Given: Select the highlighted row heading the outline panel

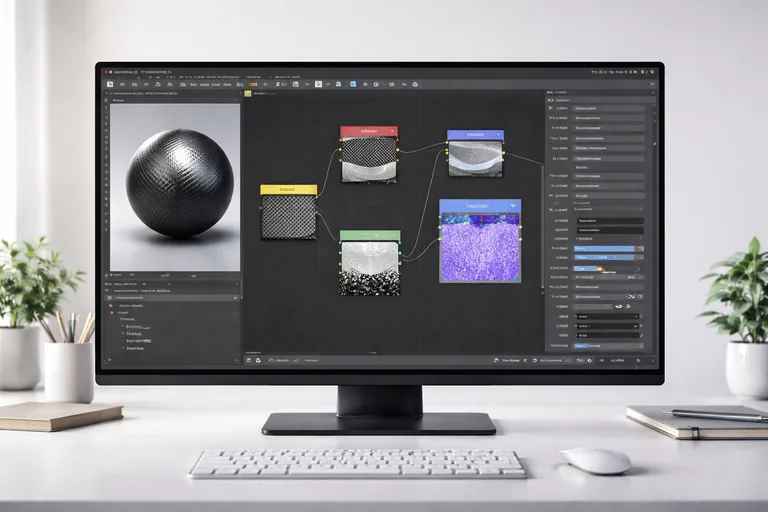Looking at the screenshot, I should click(172, 298).
